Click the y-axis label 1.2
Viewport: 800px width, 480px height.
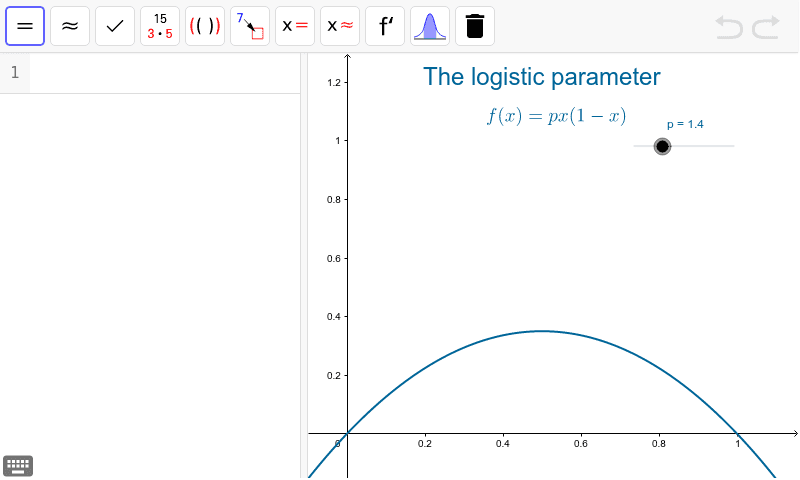tap(334, 83)
